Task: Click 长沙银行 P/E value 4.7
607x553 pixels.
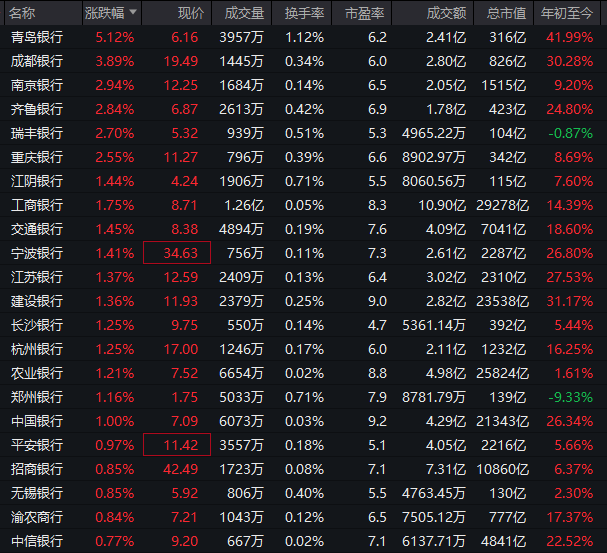Action: pyautogui.click(x=377, y=325)
